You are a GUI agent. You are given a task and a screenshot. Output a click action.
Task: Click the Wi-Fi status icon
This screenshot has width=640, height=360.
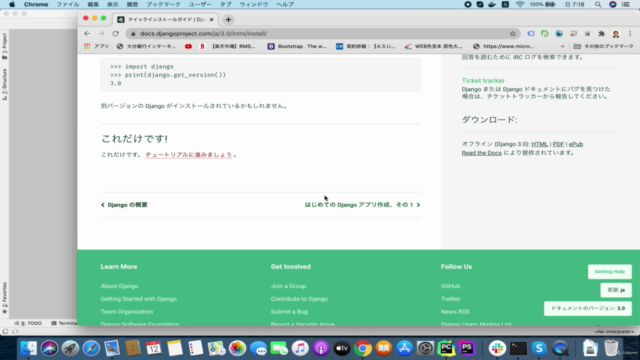[520, 4]
